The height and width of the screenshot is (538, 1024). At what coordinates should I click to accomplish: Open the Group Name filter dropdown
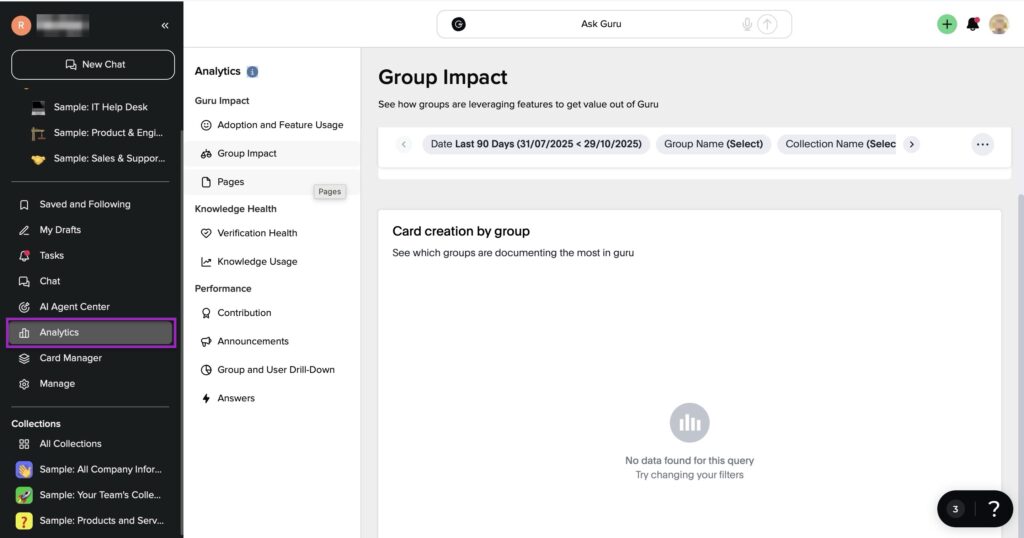713,144
